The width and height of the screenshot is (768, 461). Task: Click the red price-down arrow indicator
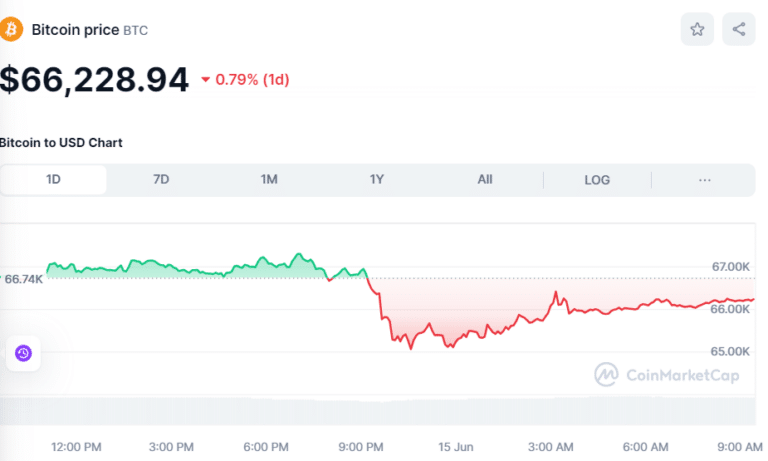click(x=206, y=80)
